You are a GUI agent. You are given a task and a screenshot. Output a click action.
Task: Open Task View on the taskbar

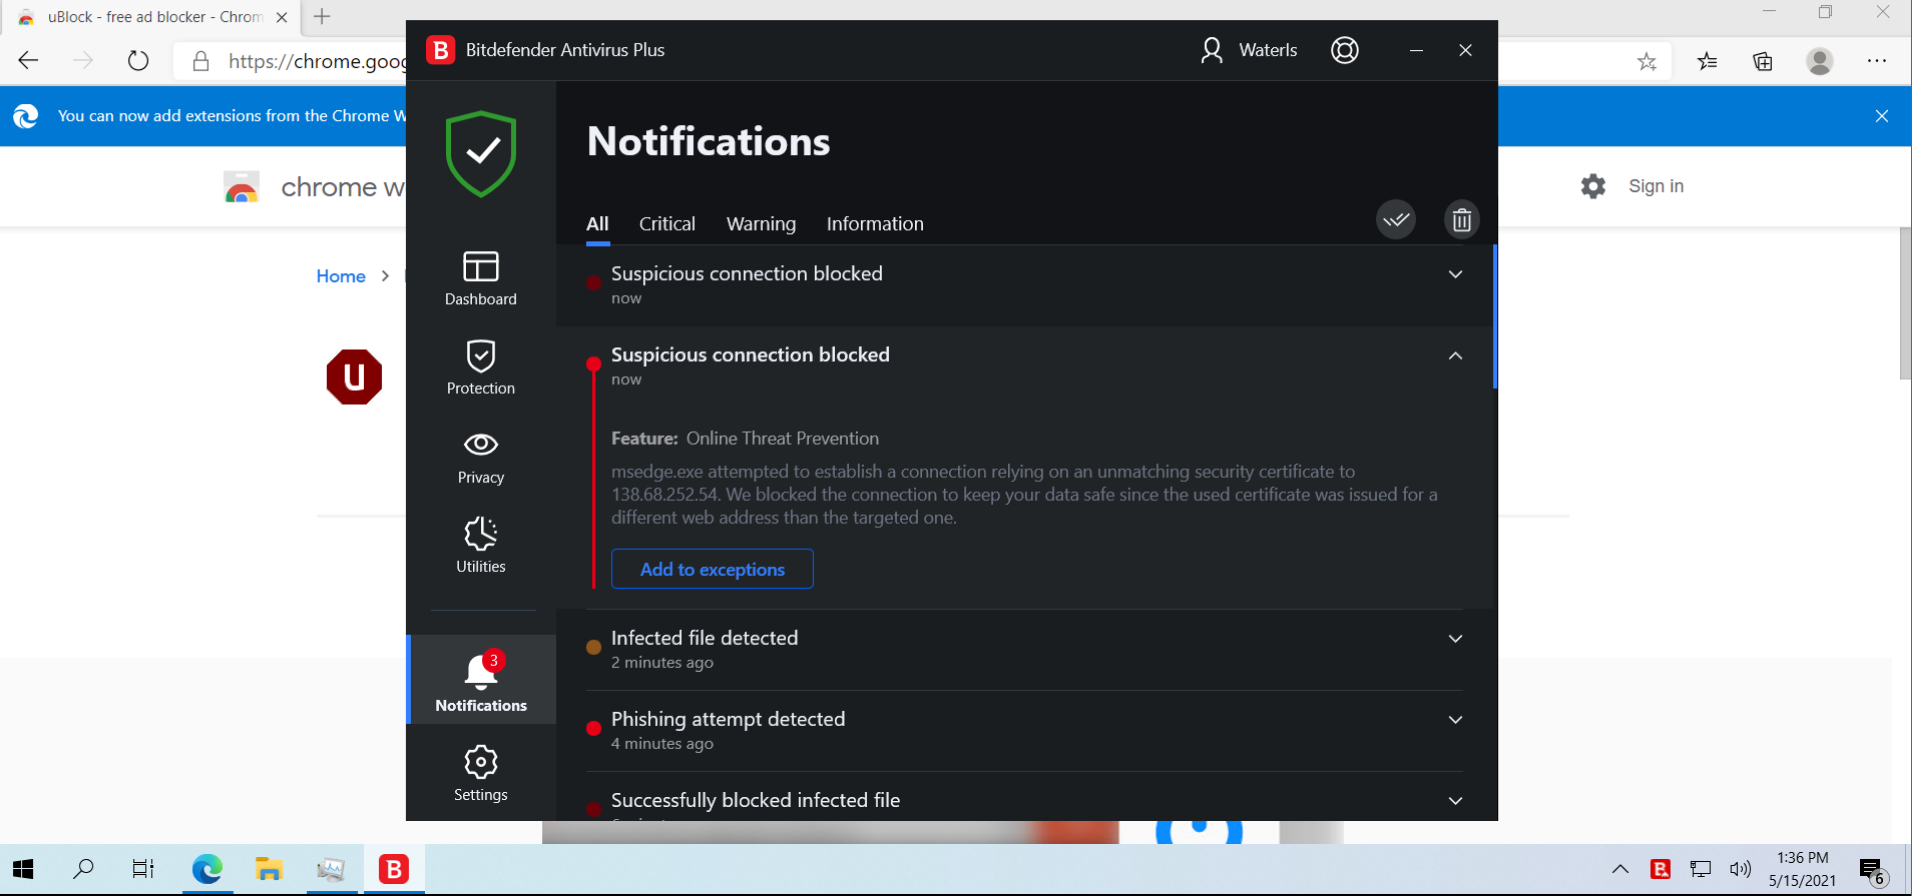pos(143,869)
